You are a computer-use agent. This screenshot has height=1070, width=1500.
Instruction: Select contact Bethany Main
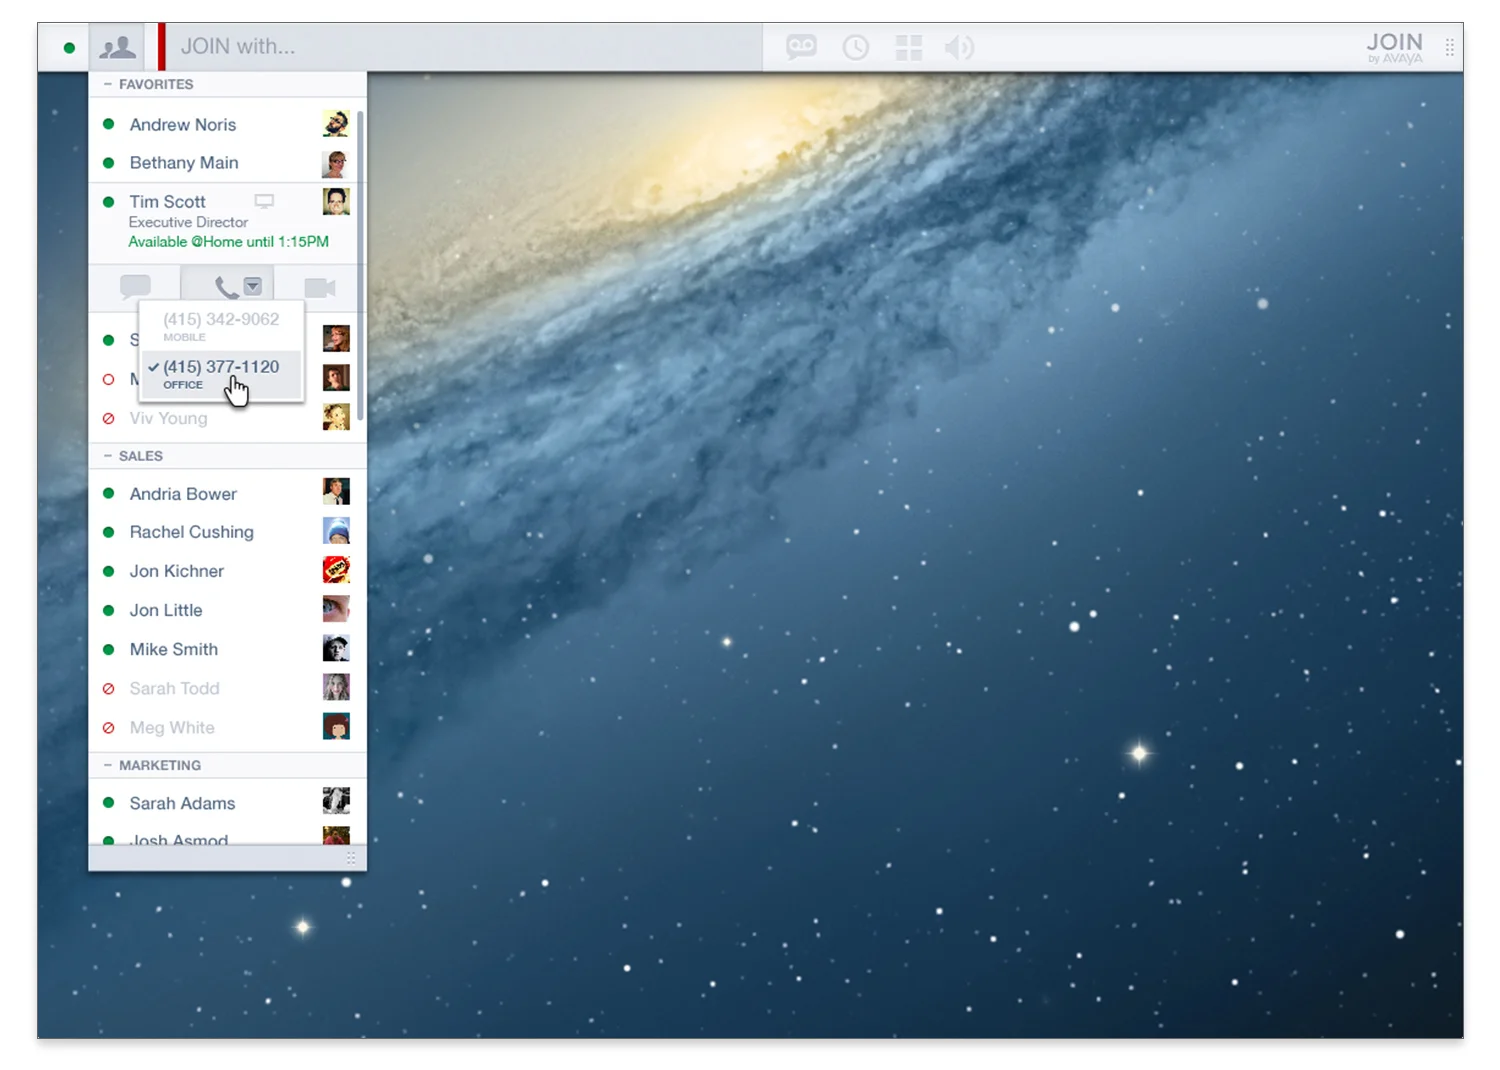click(184, 163)
